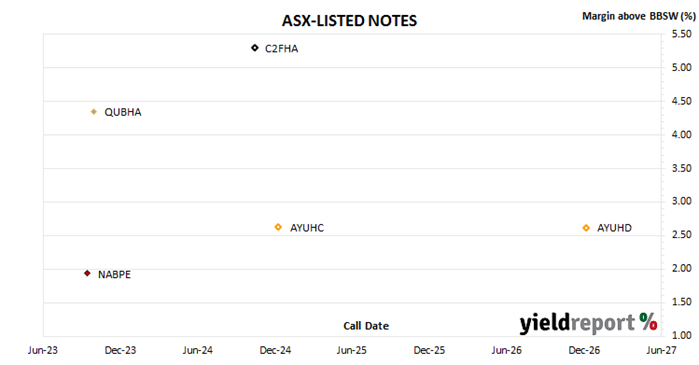Select the Jun-27 axis label
The width and height of the screenshot is (699, 365).
click(x=662, y=350)
